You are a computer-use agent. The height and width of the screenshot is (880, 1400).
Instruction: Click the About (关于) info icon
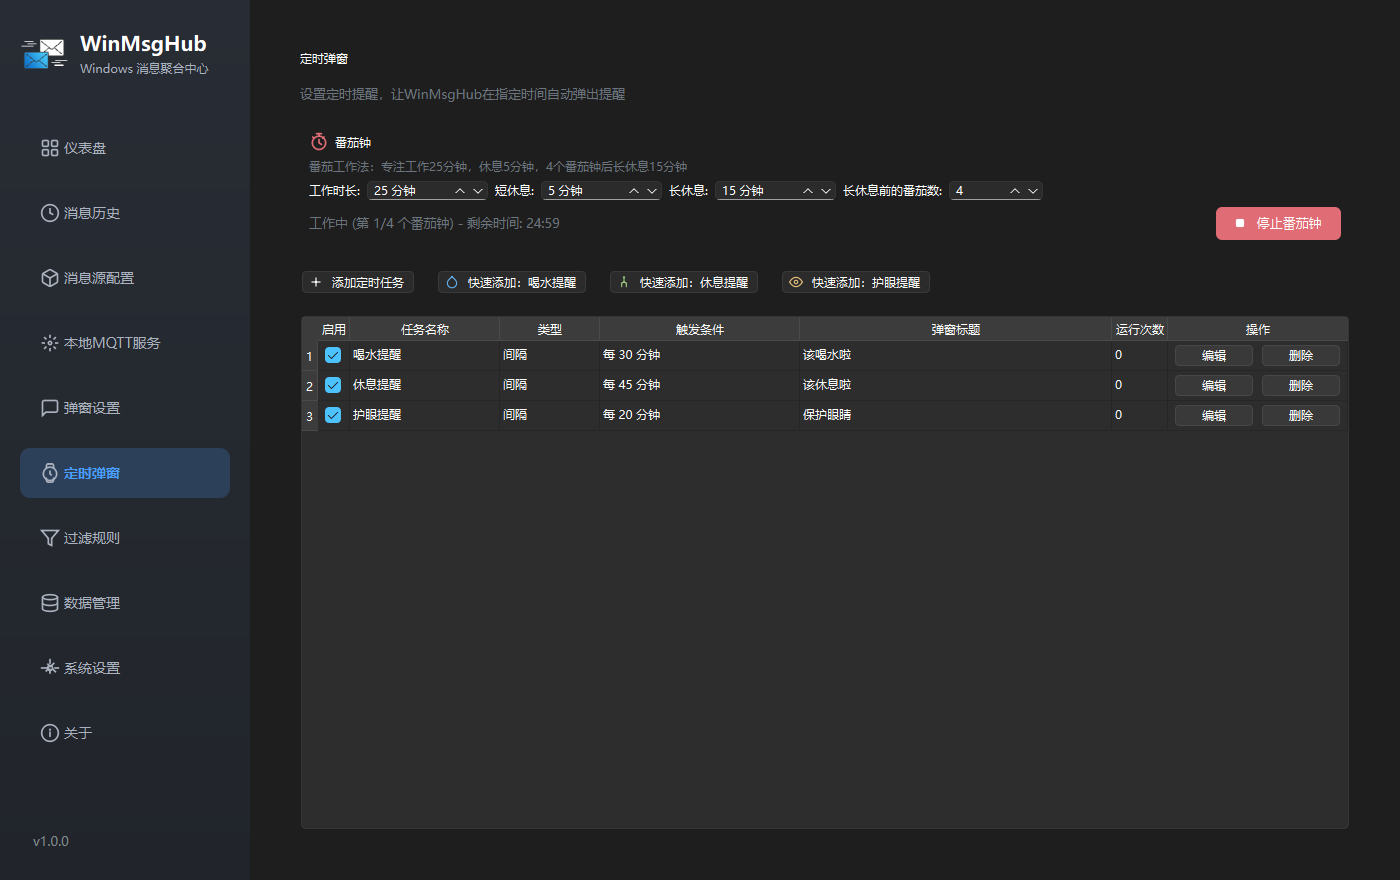[x=49, y=733]
